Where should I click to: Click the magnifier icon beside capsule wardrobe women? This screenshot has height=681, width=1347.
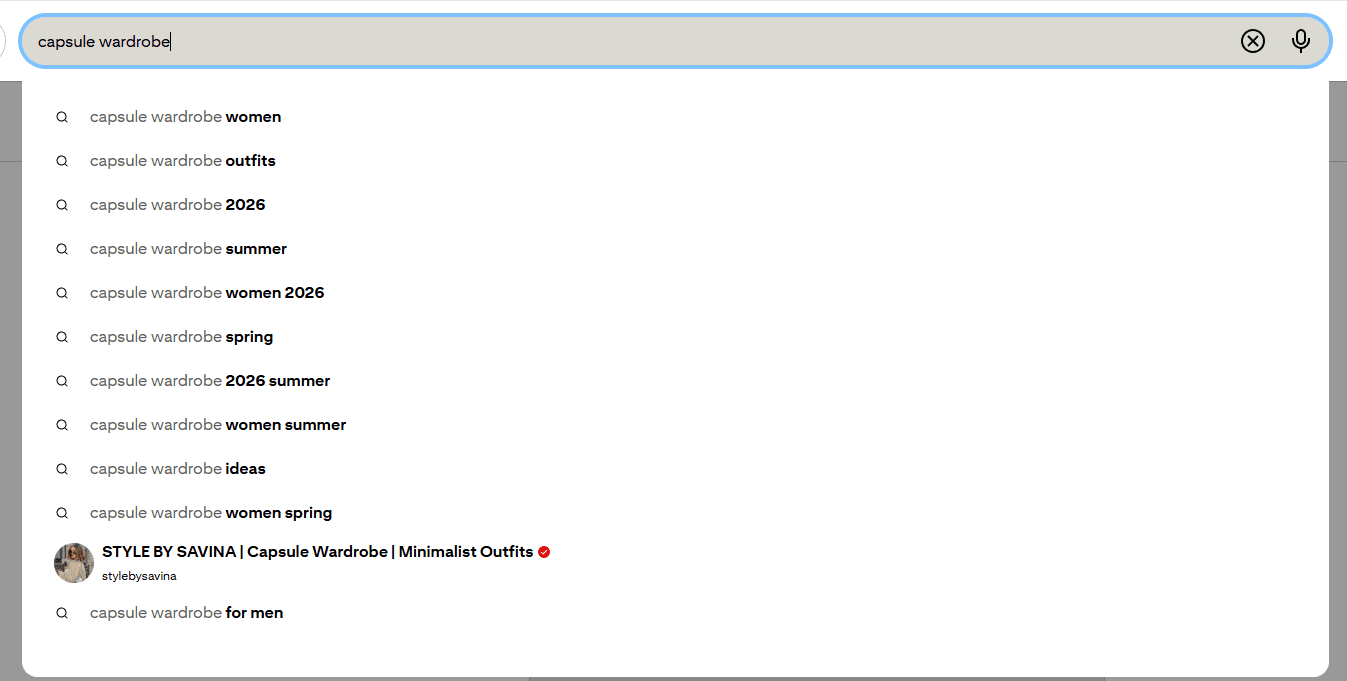pyautogui.click(x=62, y=117)
